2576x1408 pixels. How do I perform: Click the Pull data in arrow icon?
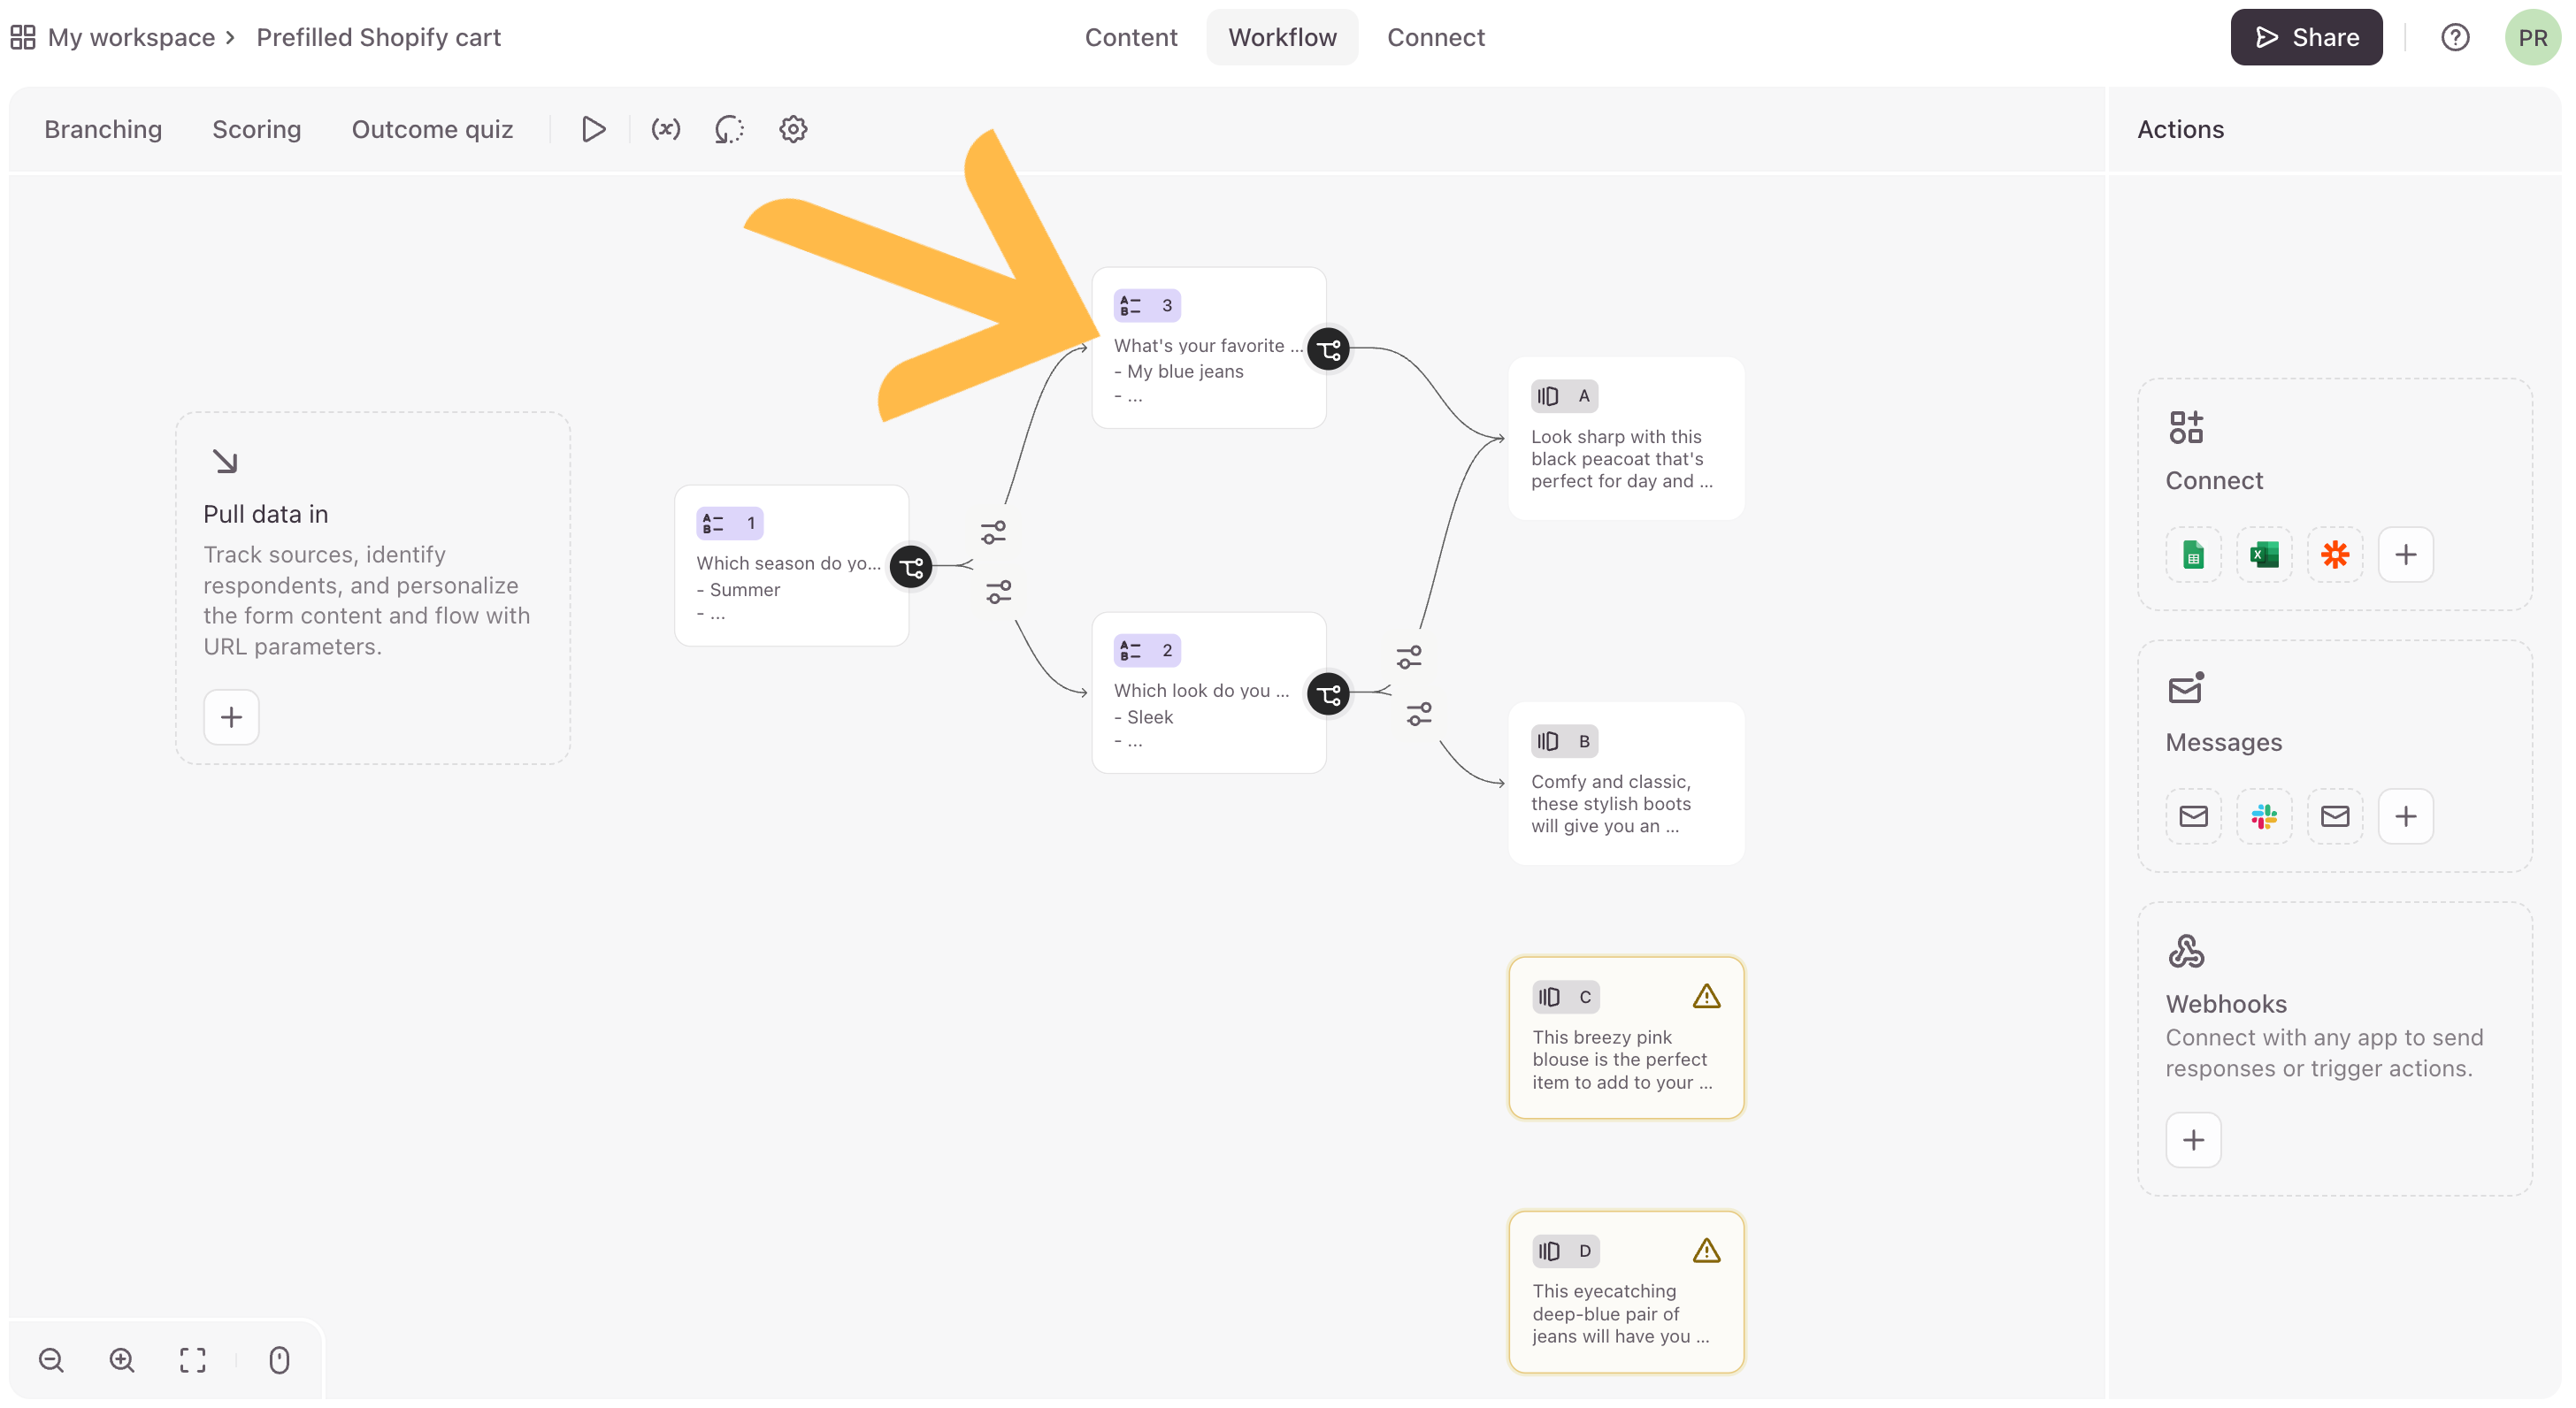(225, 461)
